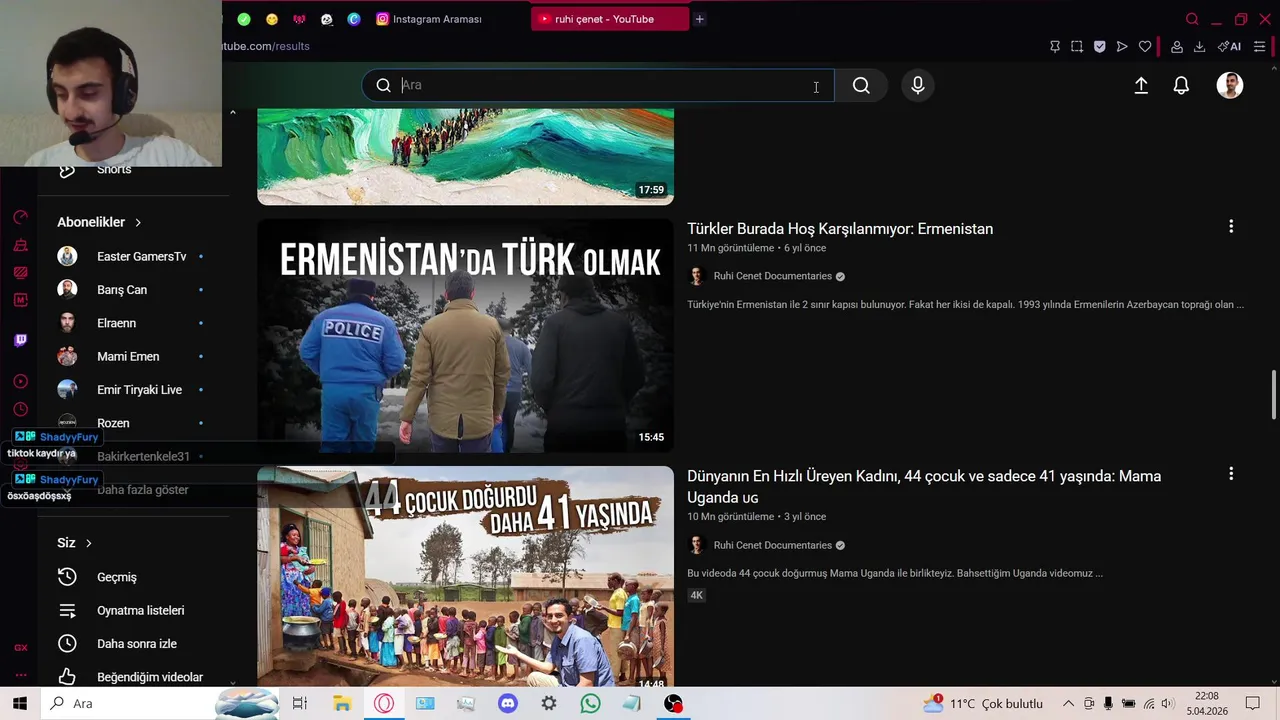Start voice search with microphone icon

pos(918,85)
